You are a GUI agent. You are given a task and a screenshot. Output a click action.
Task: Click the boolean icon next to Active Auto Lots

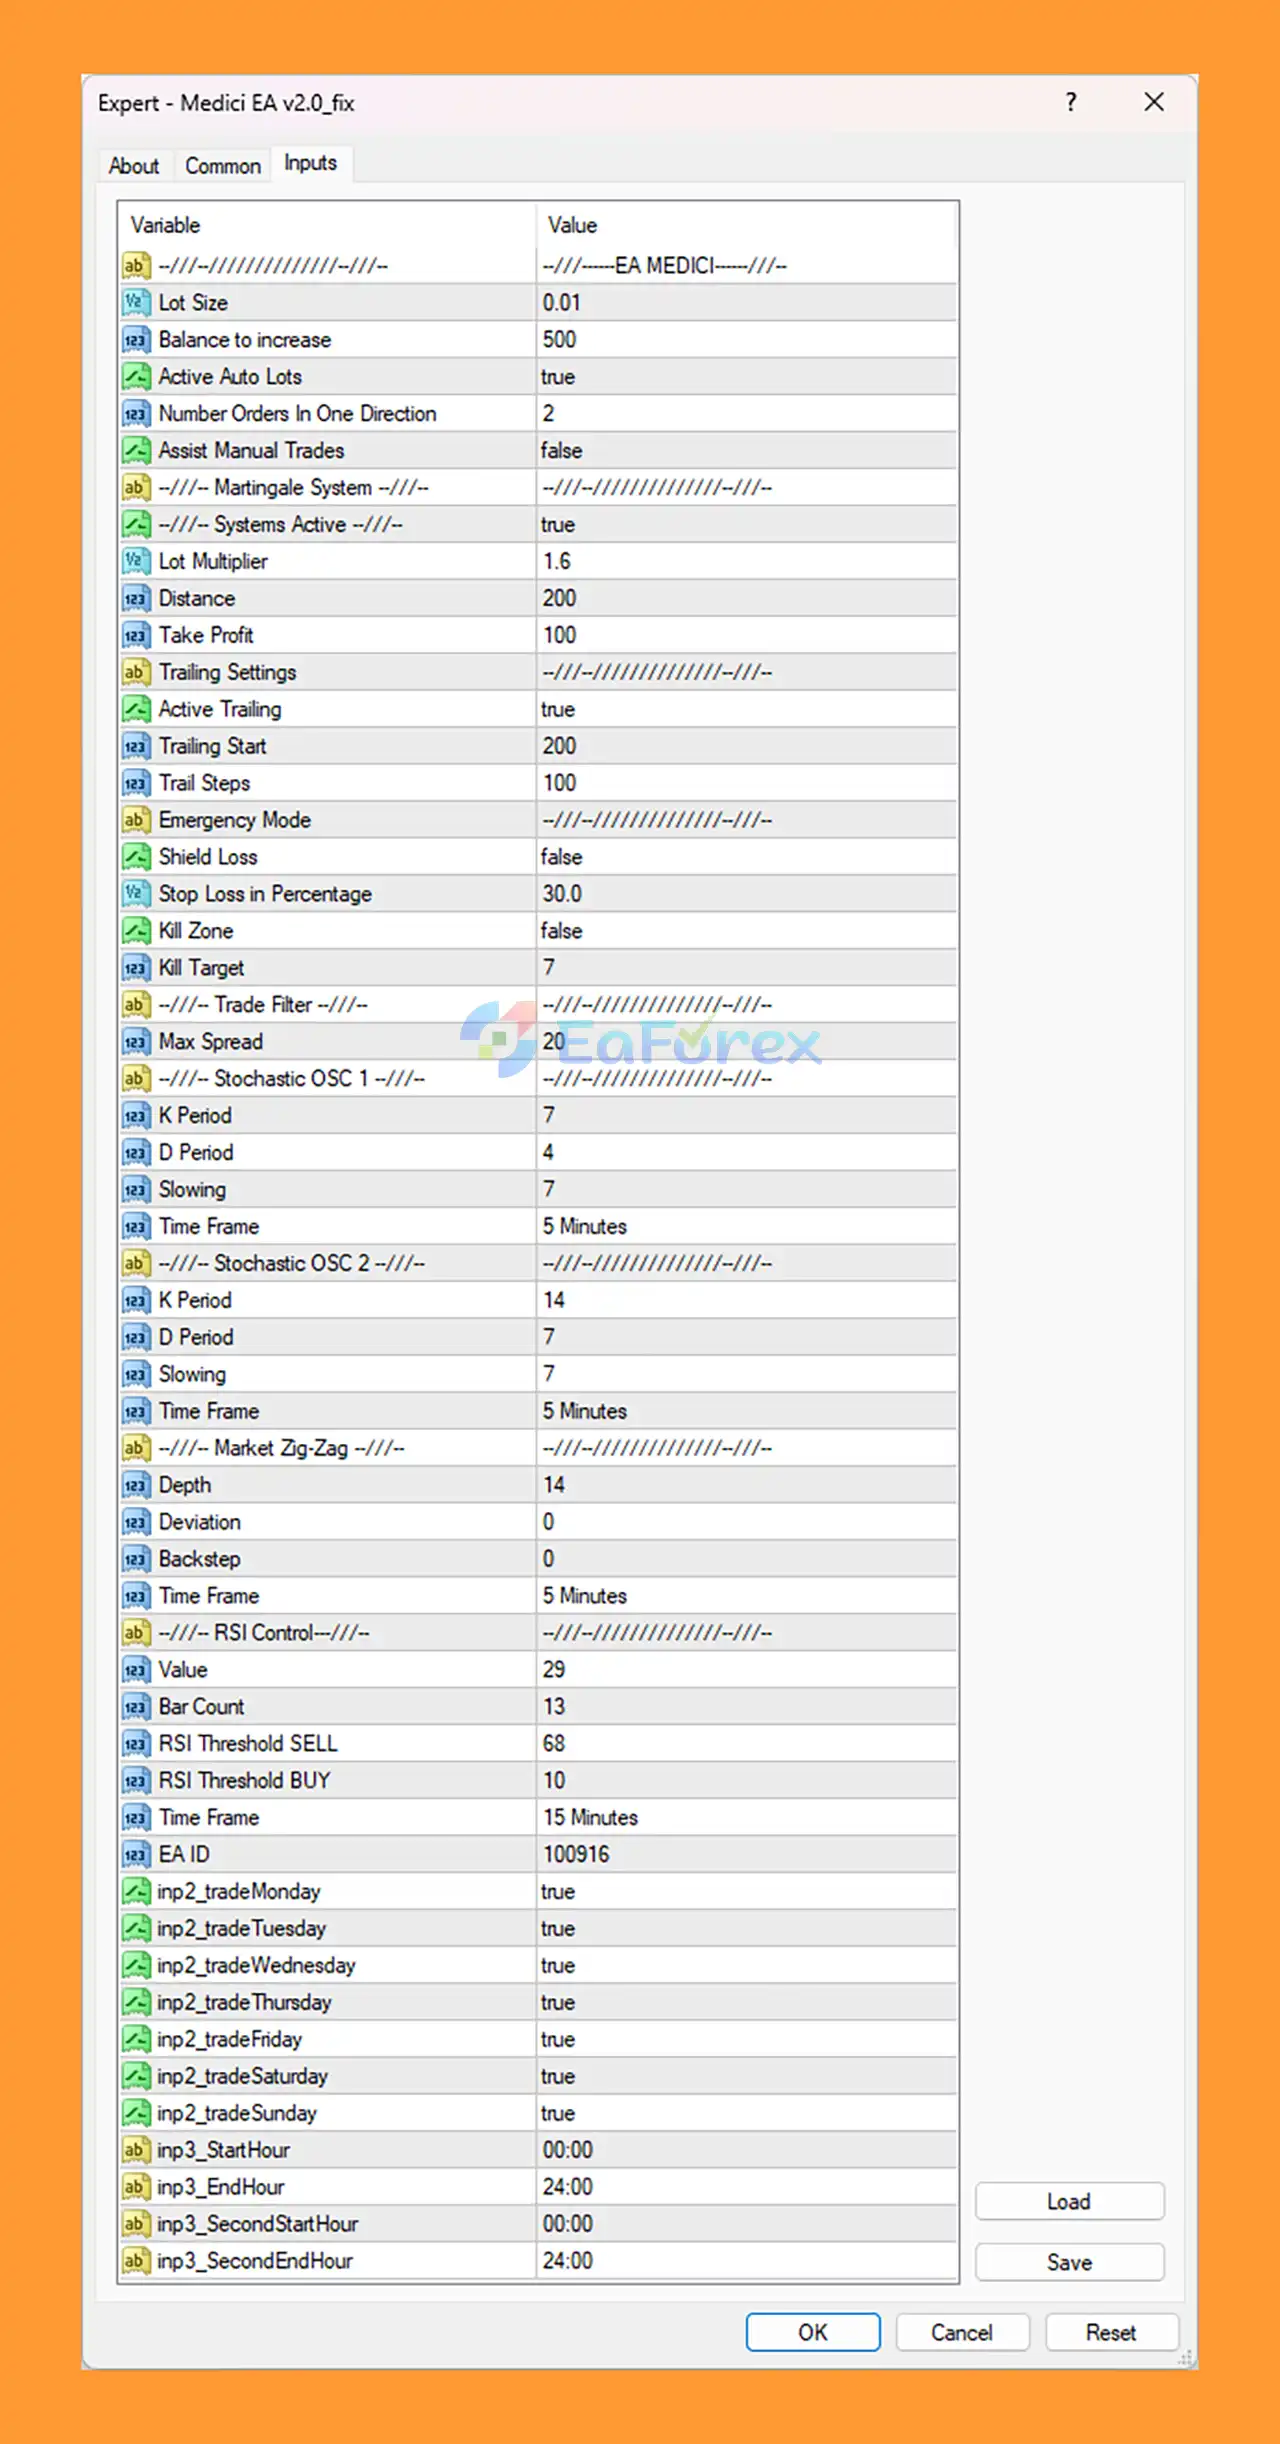coord(135,377)
